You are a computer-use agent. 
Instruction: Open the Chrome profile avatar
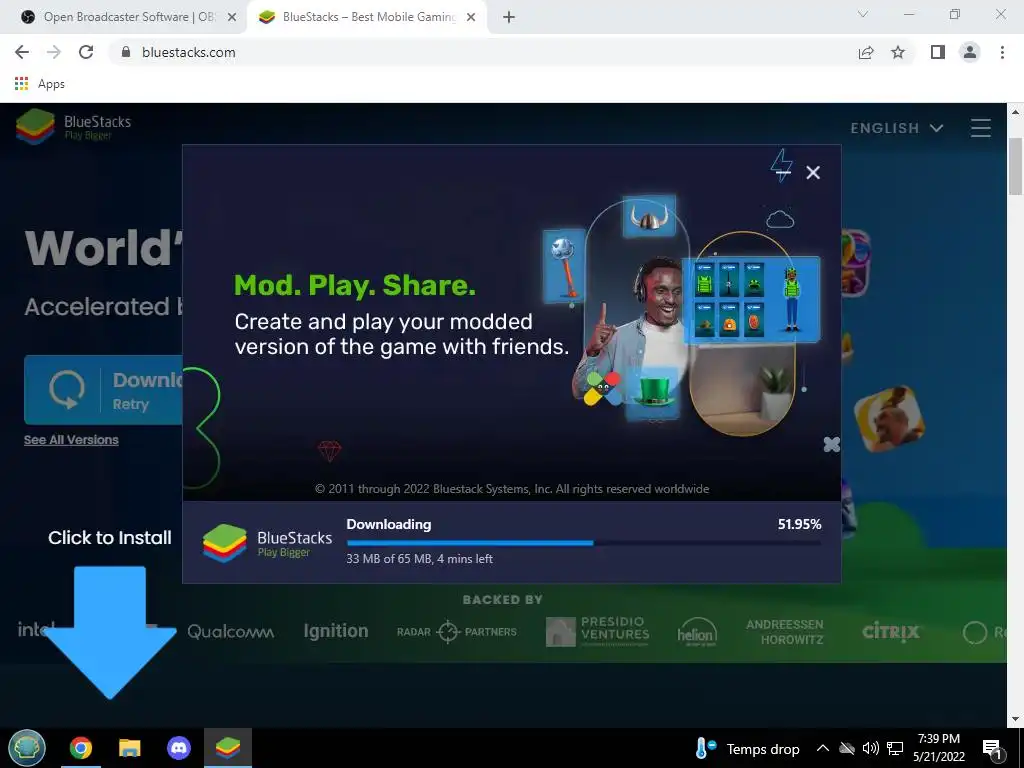(970, 52)
